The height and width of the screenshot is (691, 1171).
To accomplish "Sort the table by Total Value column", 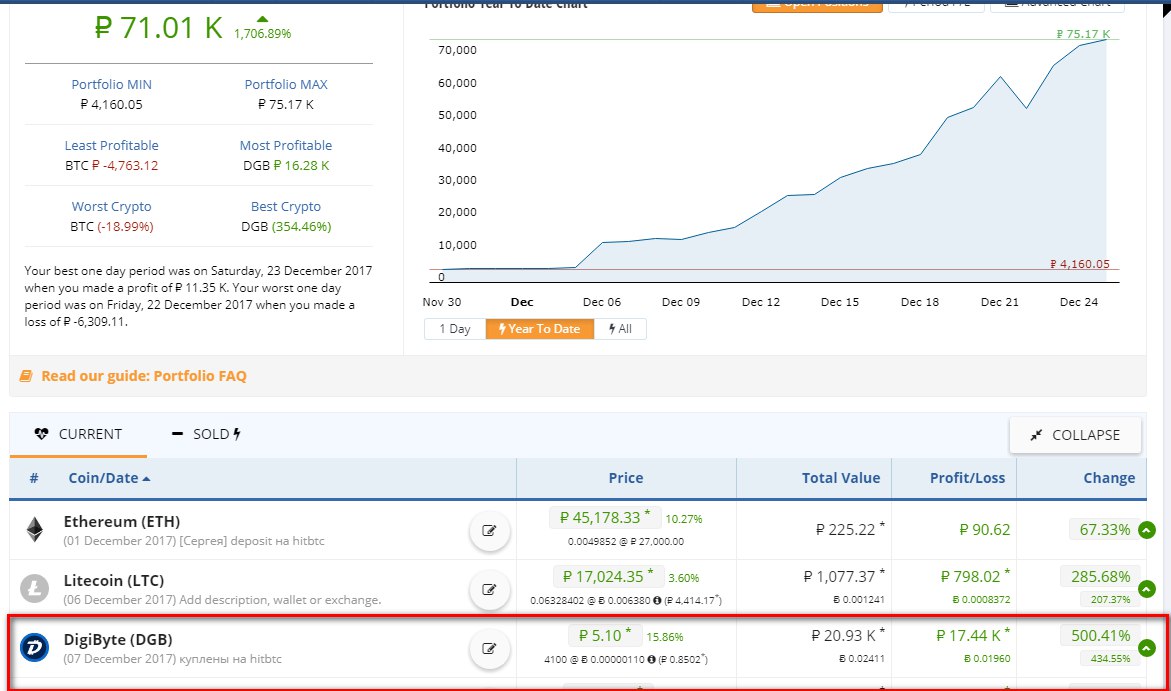I will pos(841,478).
